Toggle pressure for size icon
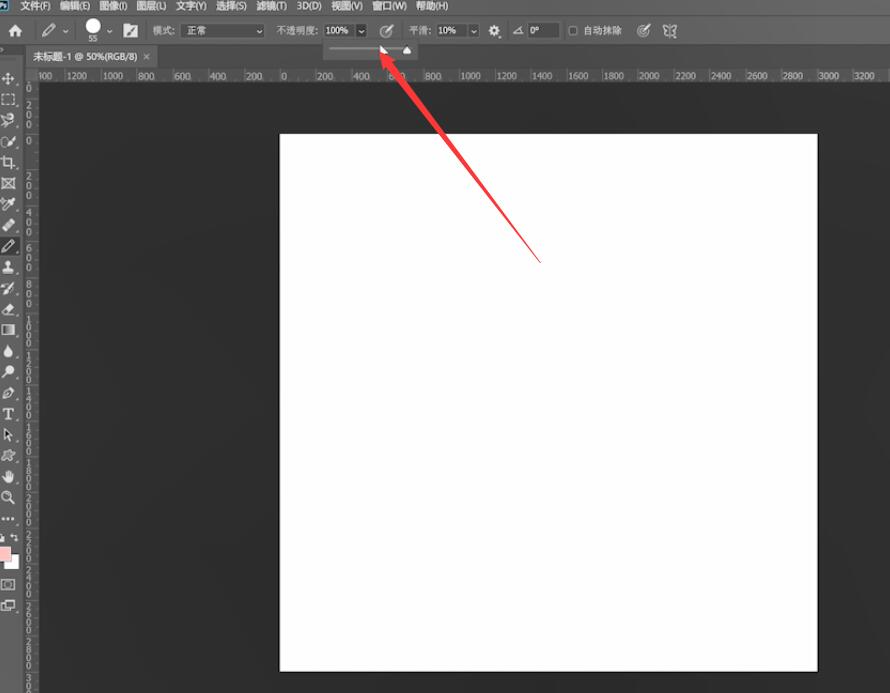890x693 pixels. coord(643,31)
